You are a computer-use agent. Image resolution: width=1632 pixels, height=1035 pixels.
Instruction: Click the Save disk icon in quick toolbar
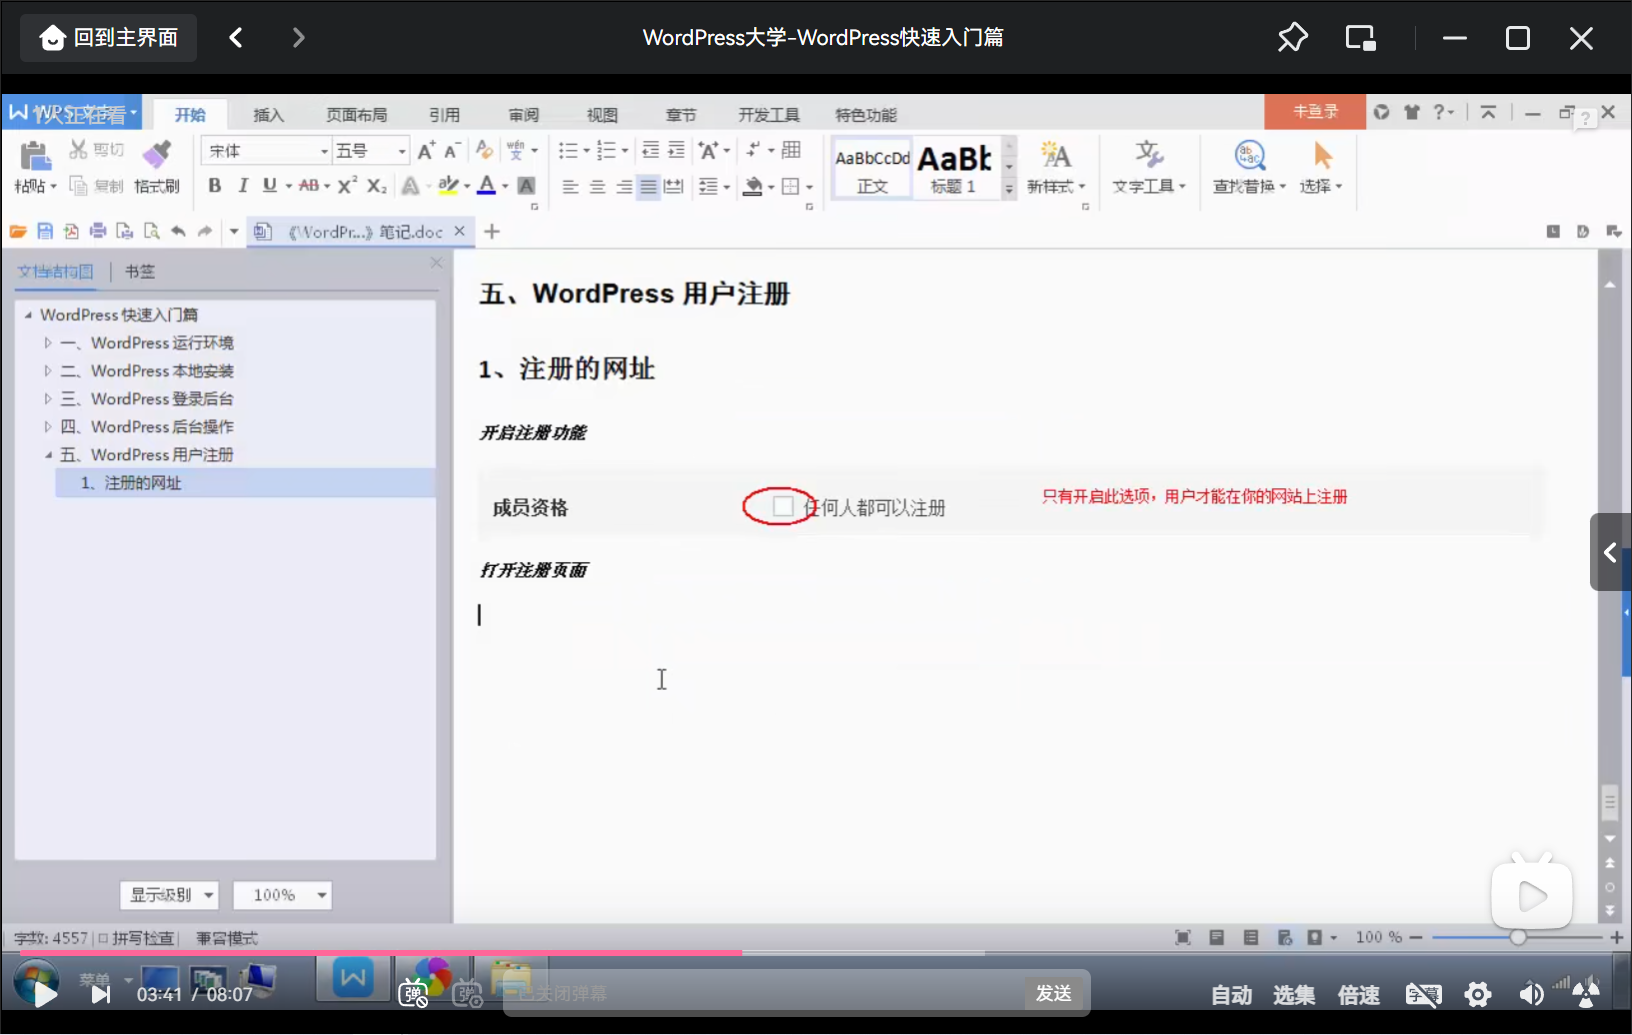45,232
